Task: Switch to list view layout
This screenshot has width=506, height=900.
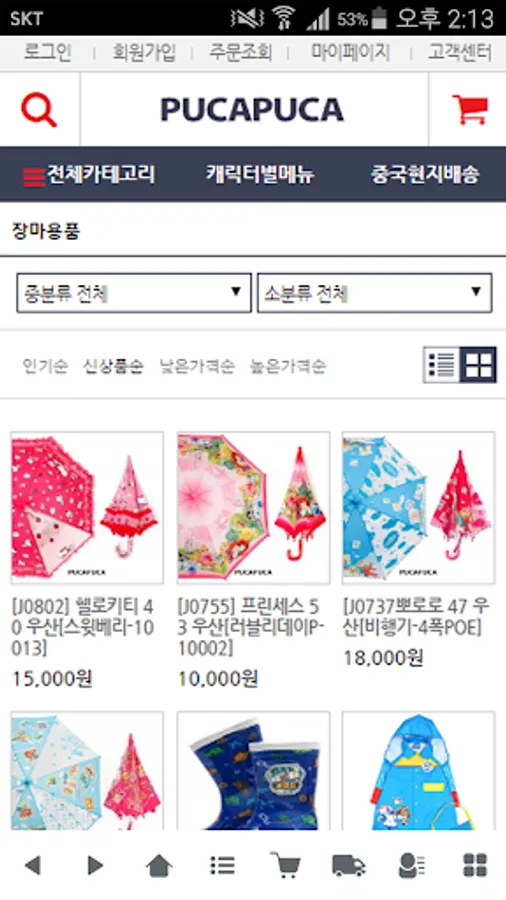Action: tap(441, 364)
